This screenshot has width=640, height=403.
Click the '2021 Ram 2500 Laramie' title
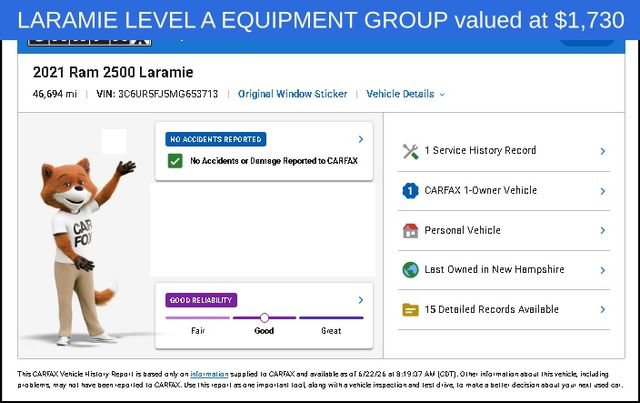click(113, 72)
